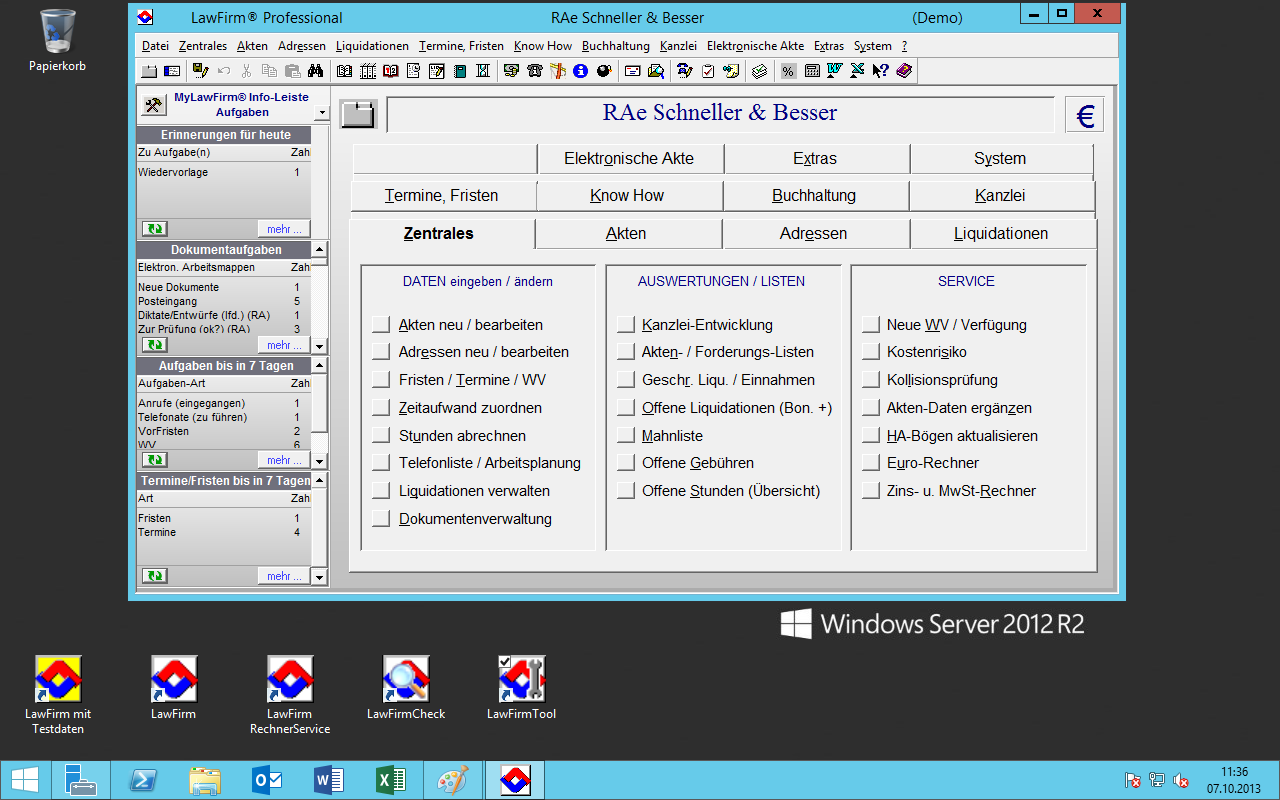Click the calculator toolbar icon
Screen dimensions: 1280x800
(x=812, y=71)
